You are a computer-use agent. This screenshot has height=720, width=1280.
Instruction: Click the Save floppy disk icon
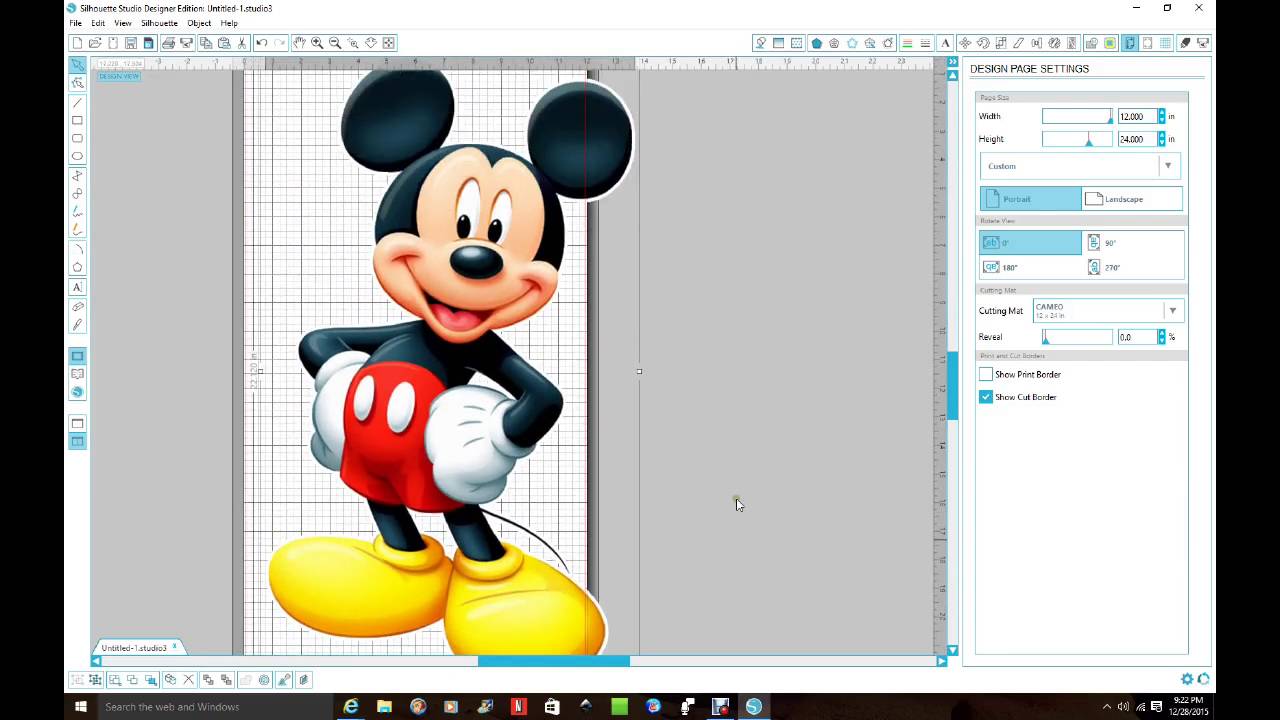pyautogui.click(x=131, y=43)
